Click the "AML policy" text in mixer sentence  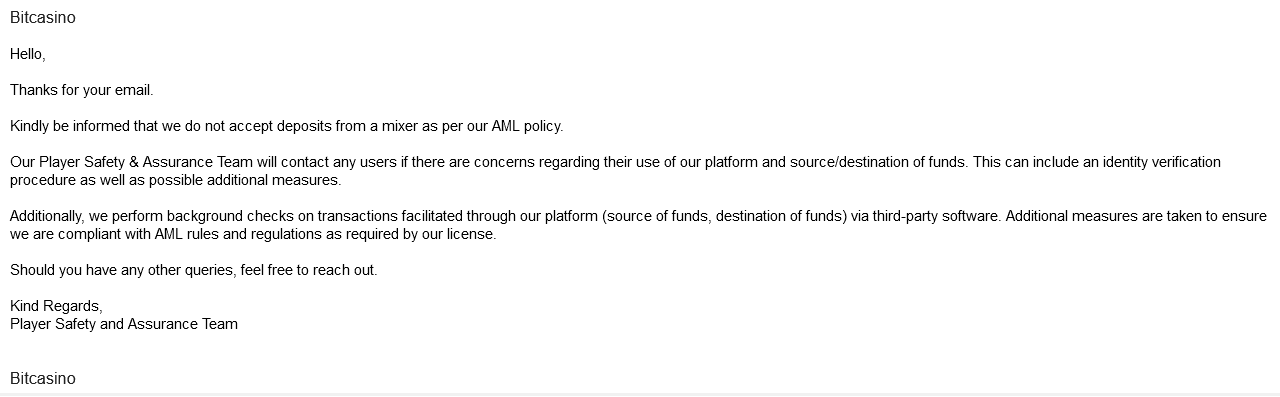[526, 126]
